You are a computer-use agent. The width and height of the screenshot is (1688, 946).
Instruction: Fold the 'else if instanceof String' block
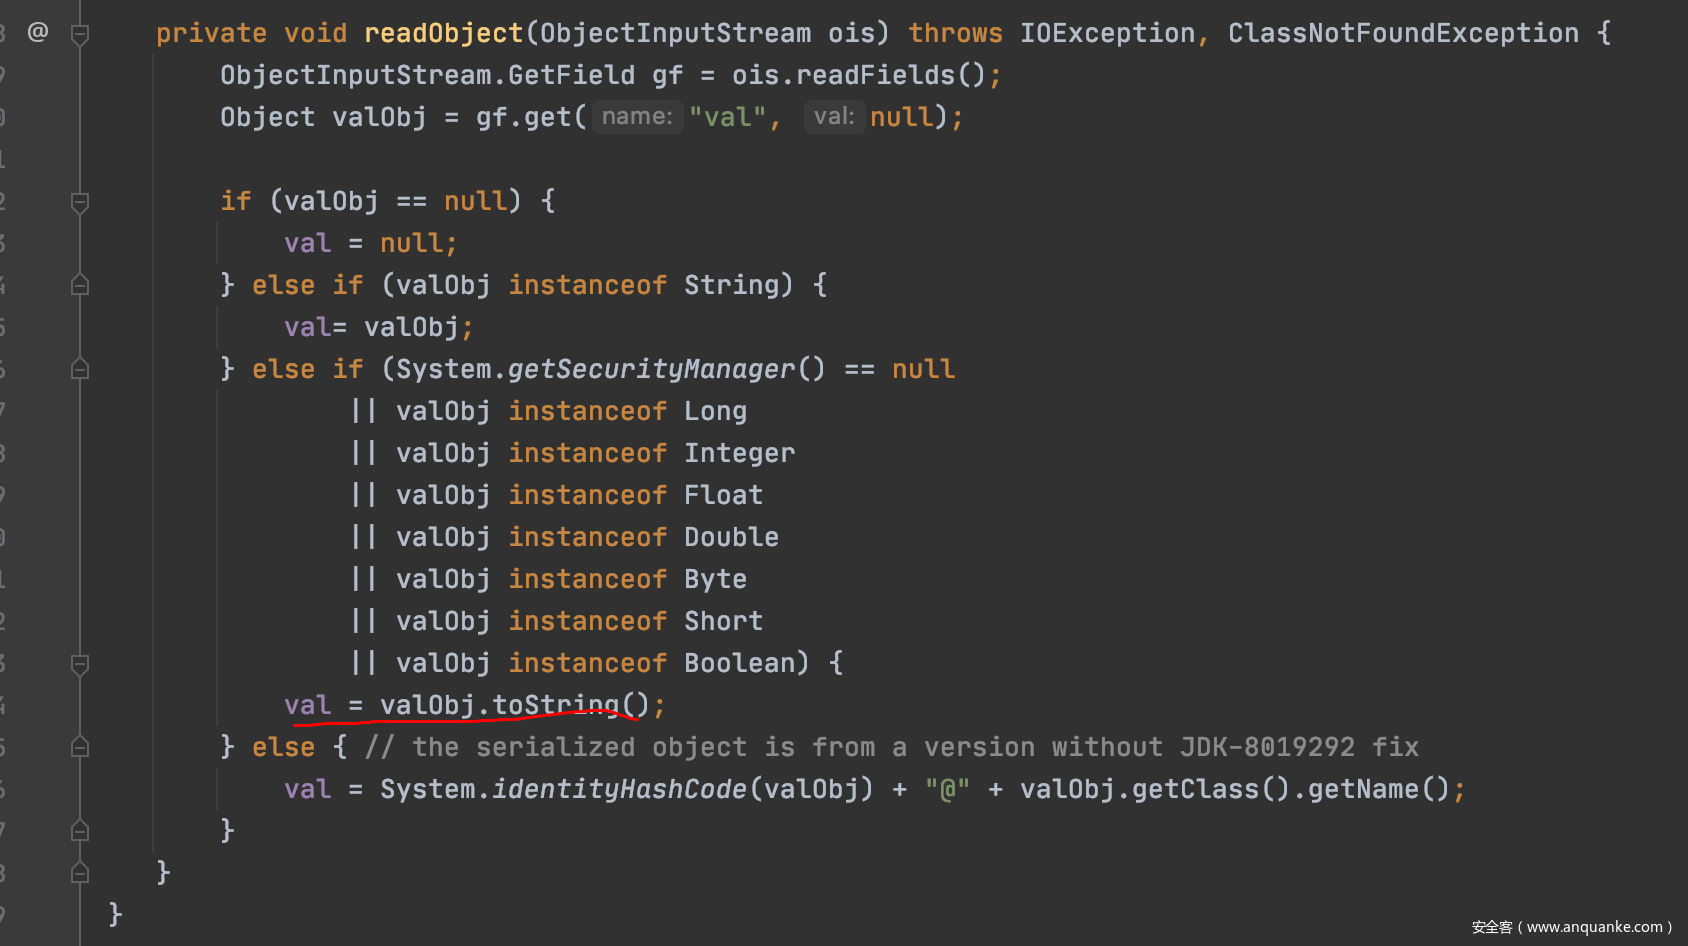tap(80, 286)
